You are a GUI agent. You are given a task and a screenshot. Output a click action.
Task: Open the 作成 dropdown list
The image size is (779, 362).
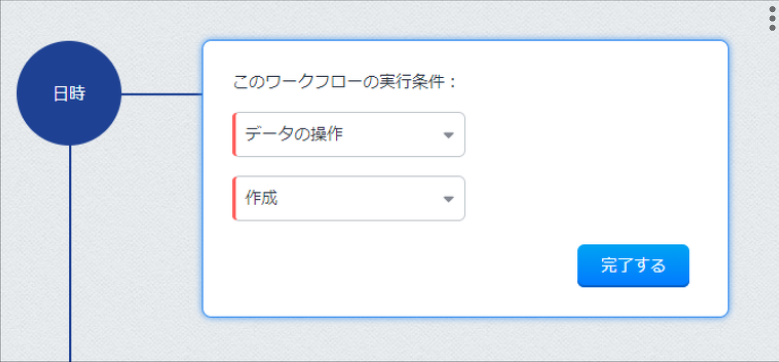[349, 198]
